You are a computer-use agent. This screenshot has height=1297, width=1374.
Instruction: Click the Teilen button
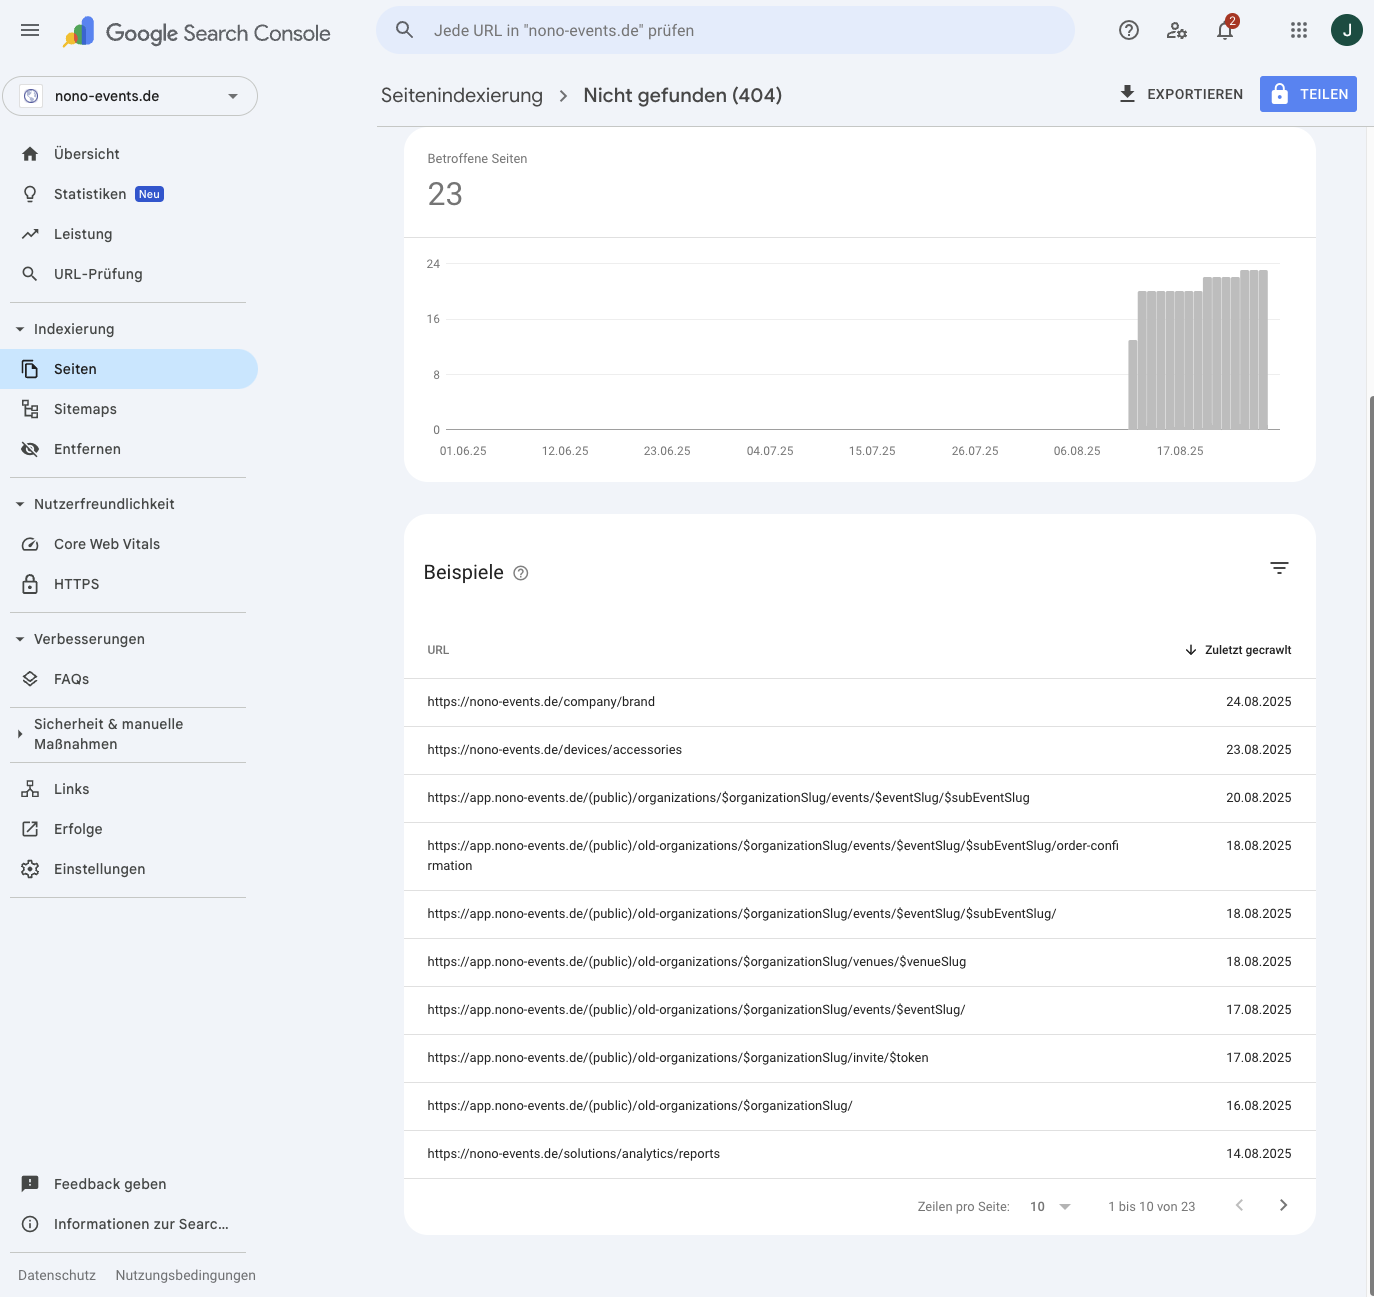tap(1308, 94)
